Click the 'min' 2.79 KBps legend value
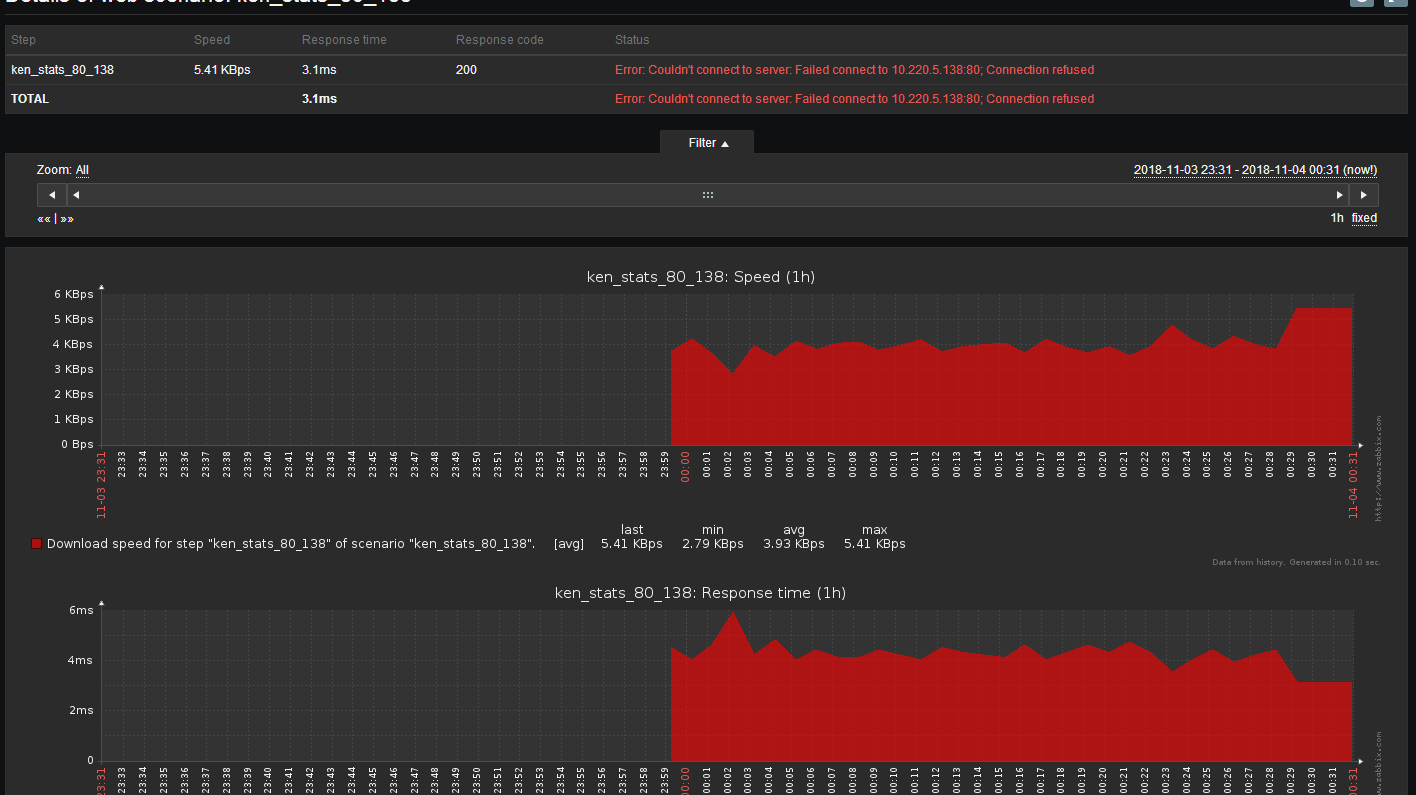This screenshot has width=1416, height=795. [x=713, y=544]
